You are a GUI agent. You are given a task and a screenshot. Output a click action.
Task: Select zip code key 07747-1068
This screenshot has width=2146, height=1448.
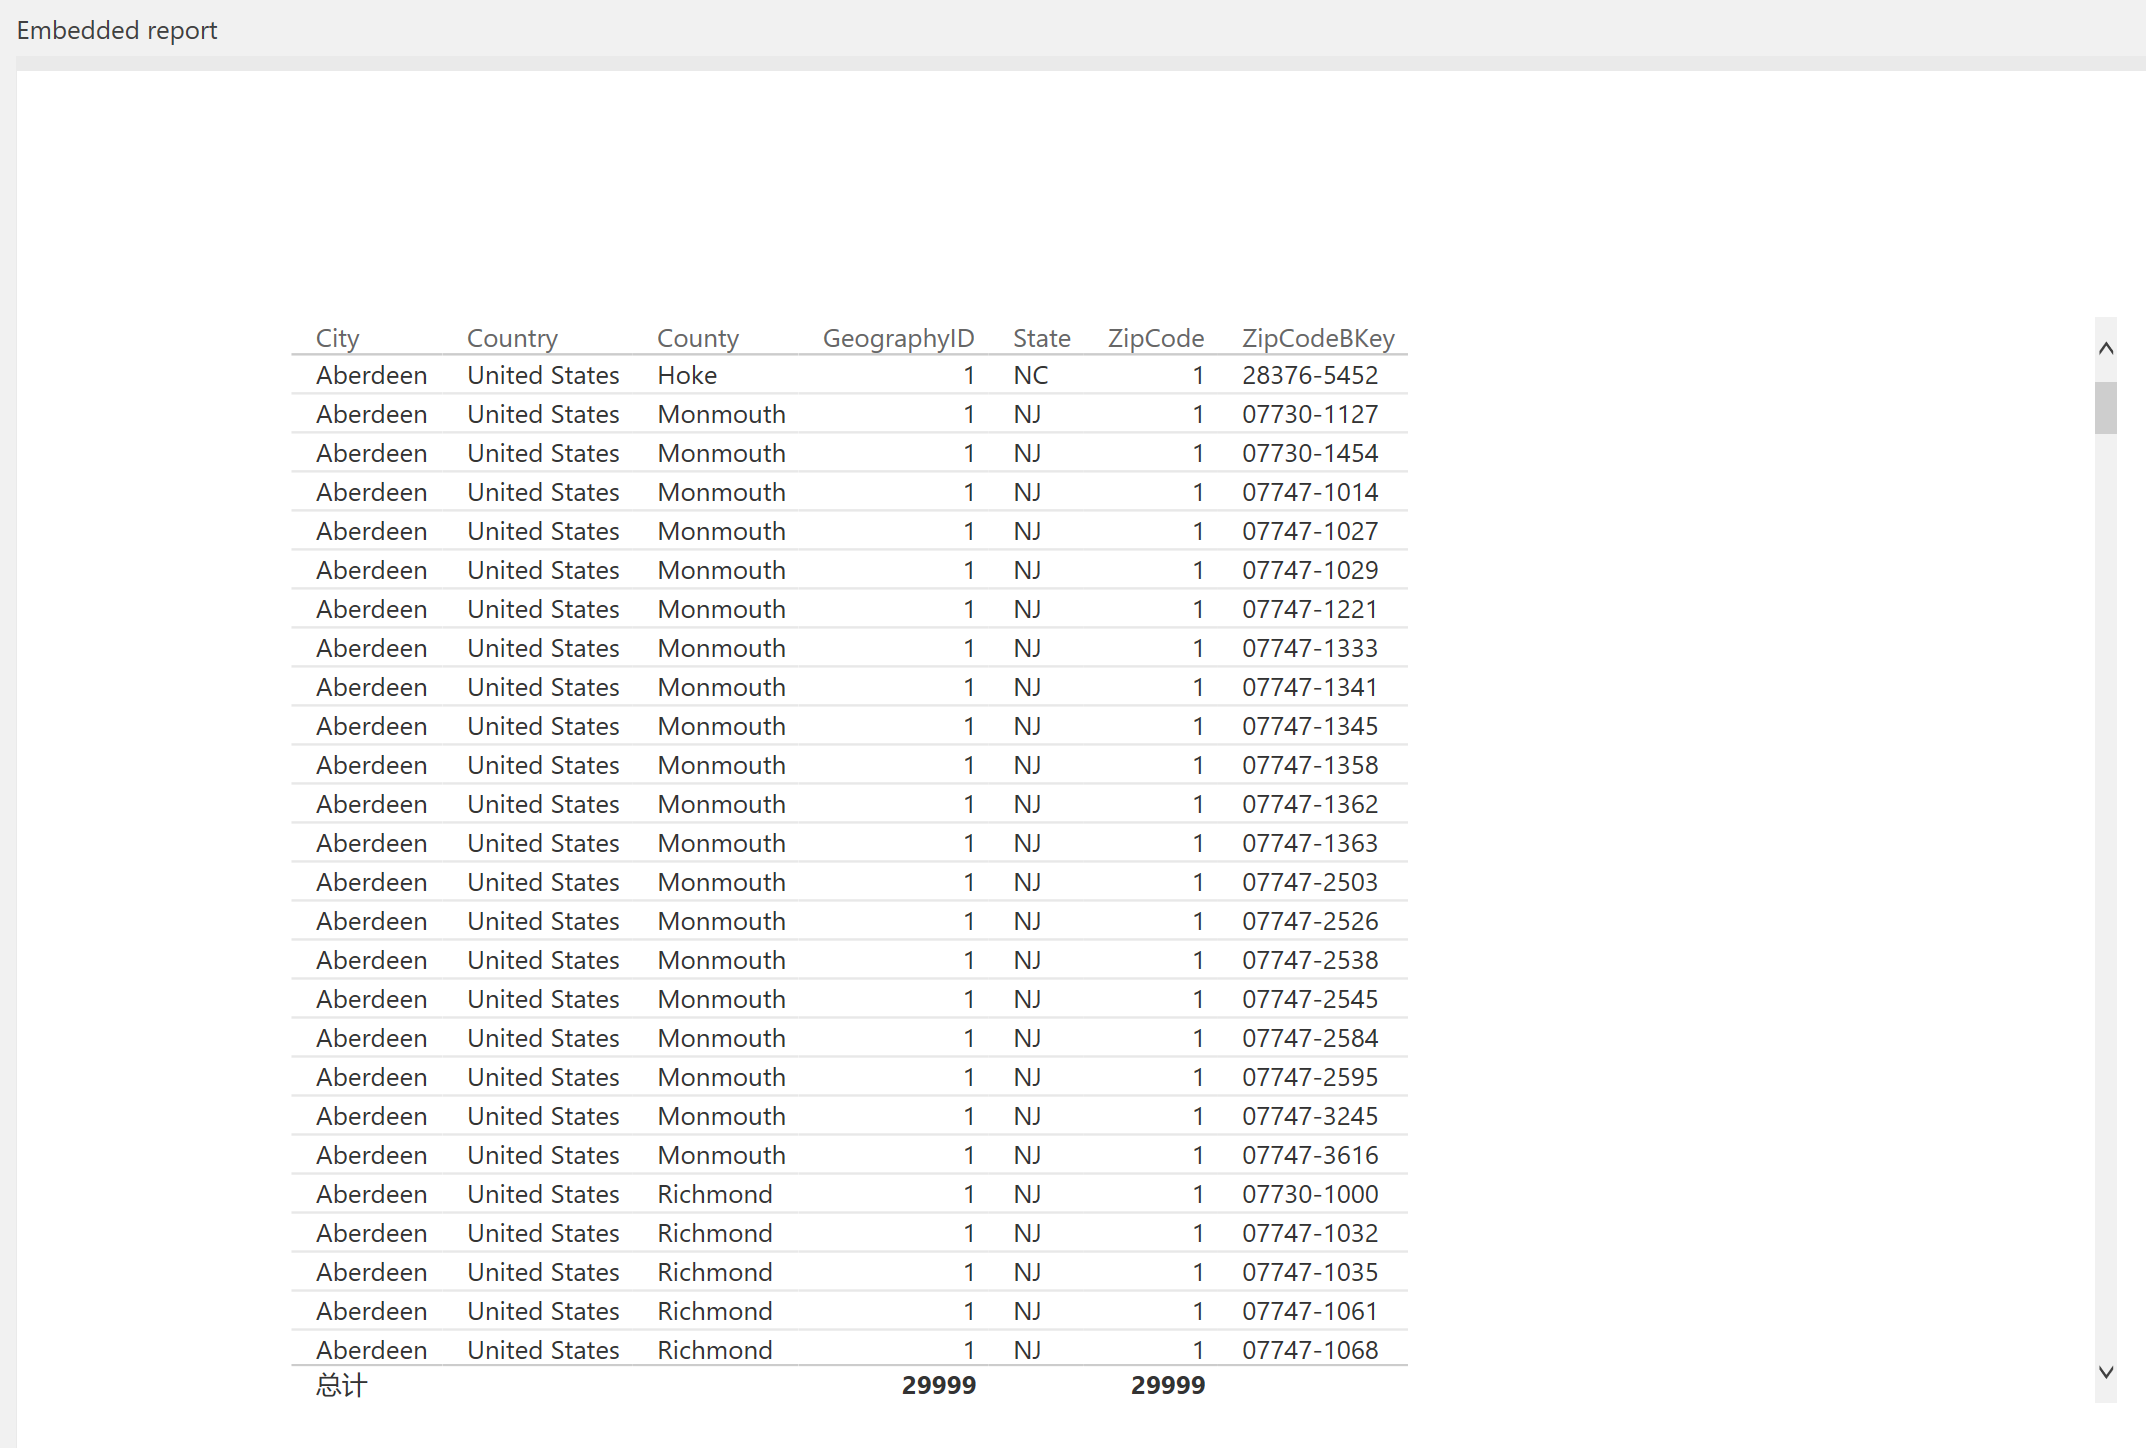point(1309,1350)
